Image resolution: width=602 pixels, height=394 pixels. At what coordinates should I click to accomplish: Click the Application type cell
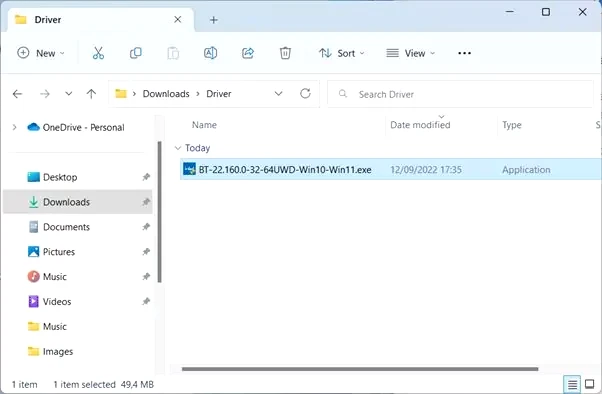click(526, 170)
